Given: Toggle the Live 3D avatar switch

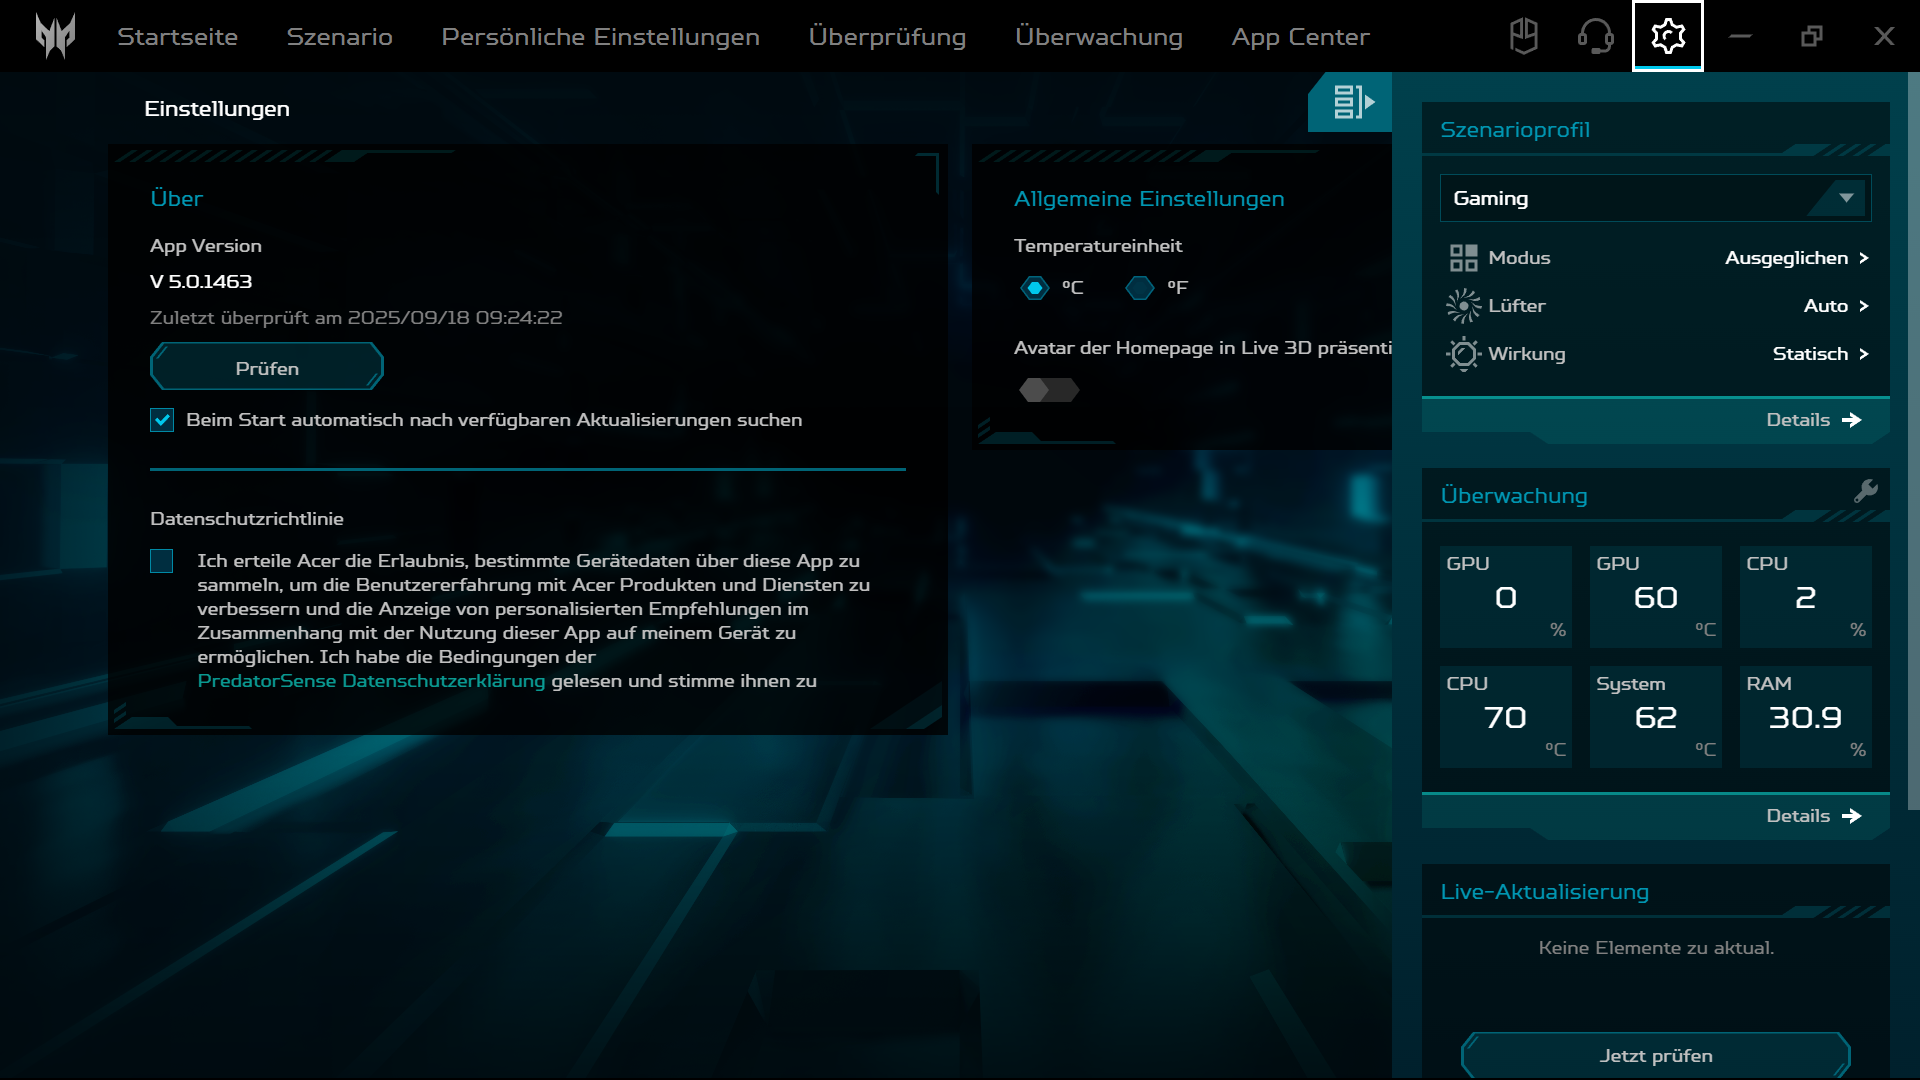Looking at the screenshot, I should pos(1048,390).
